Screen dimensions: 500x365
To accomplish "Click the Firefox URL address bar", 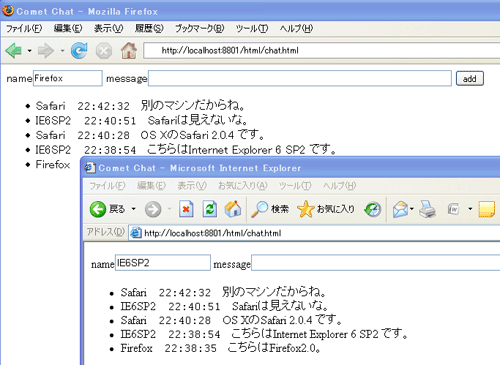I will pyautogui.click(x=322, y=51).
